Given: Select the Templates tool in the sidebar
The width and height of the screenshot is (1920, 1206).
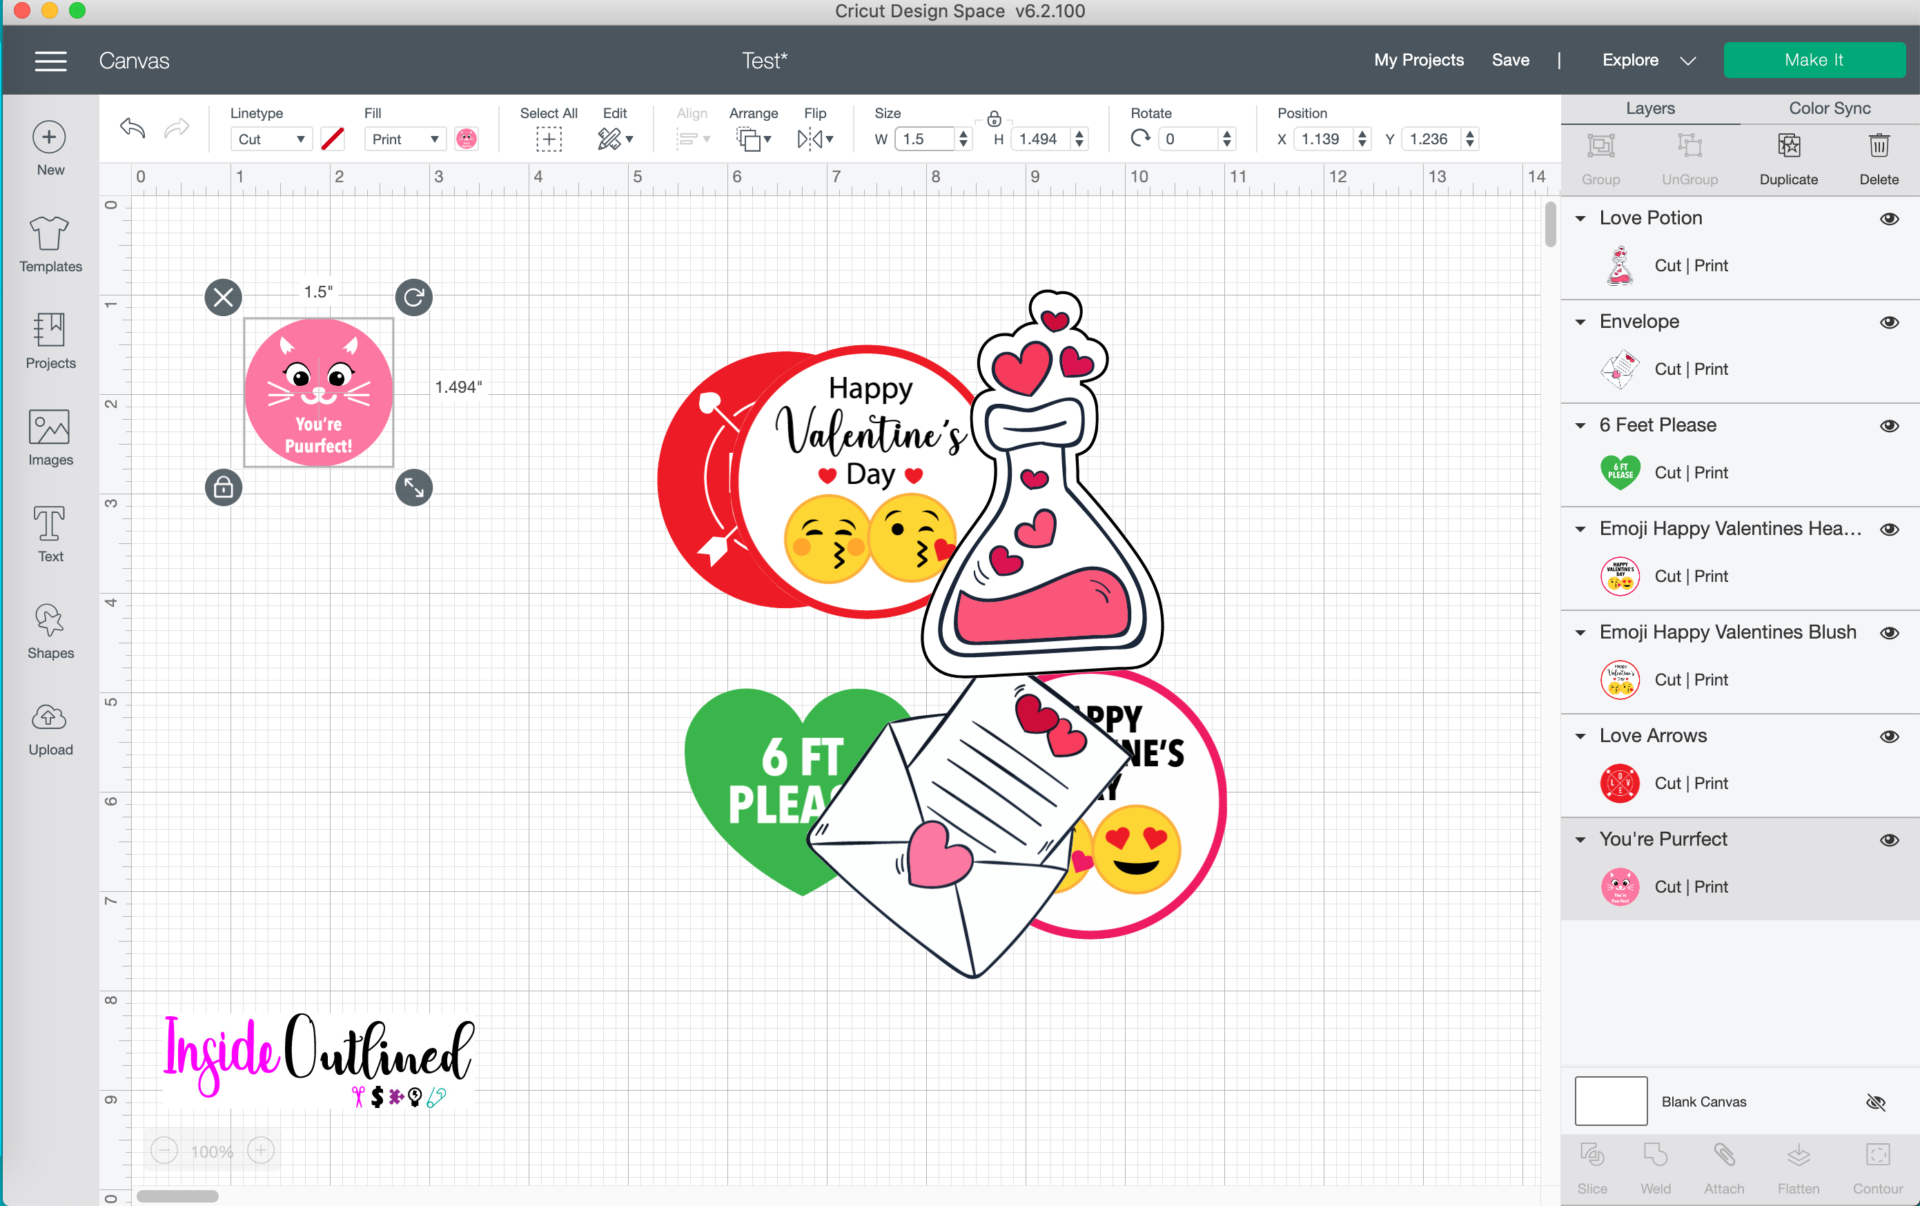Looking at the screenshot, I should (x=49, y=245).
